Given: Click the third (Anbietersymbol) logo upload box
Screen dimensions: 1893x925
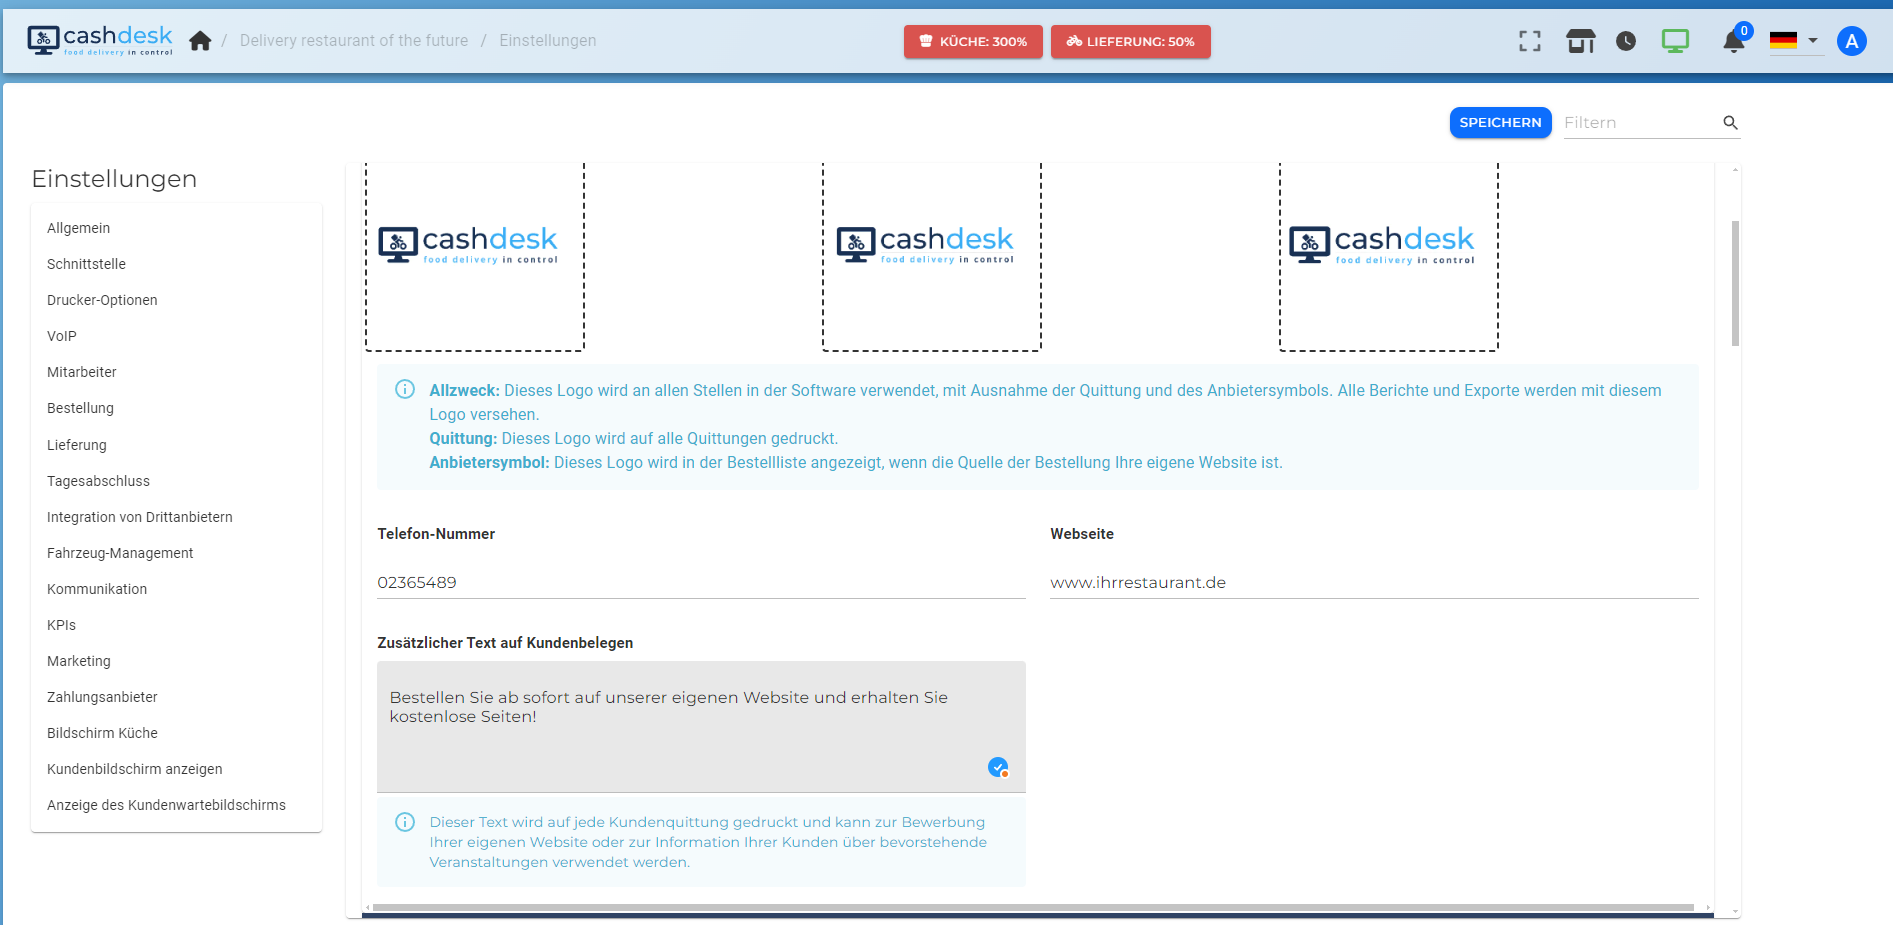Looking at the screenshot, I should click(x=1389, y=257).
